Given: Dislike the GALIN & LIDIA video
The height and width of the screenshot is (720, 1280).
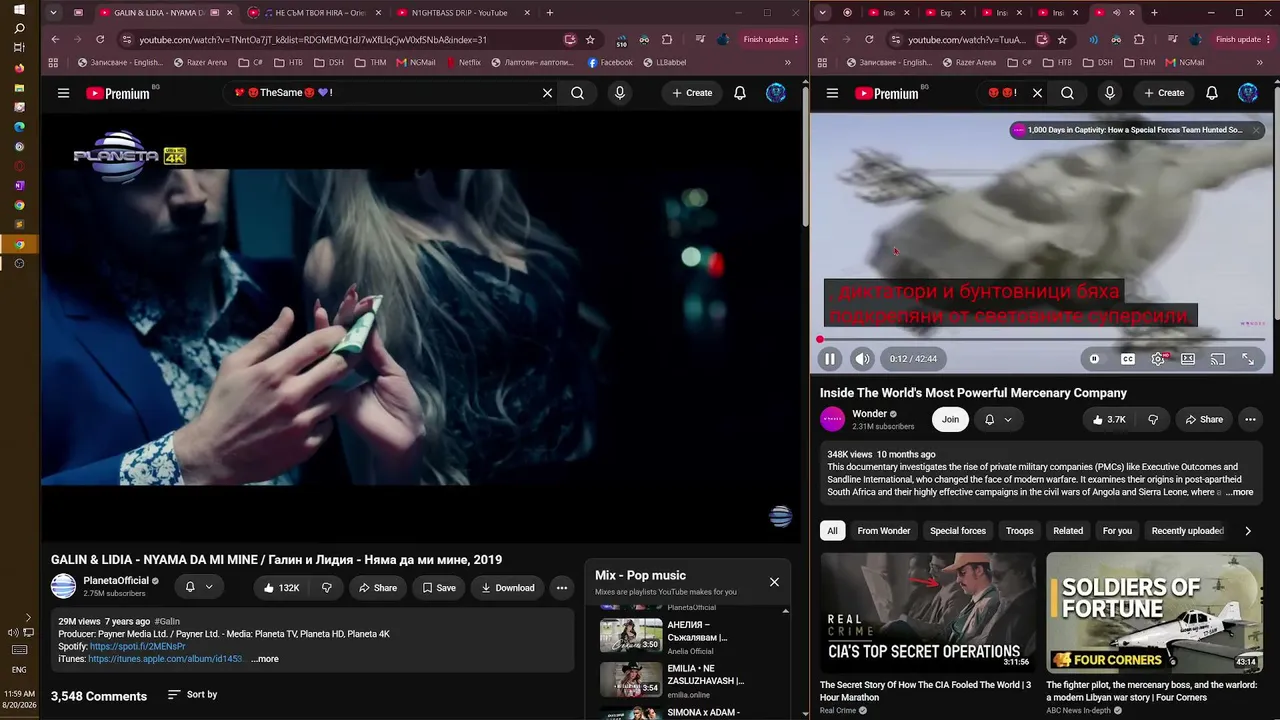Looking at the screenshot, I should point(326,588).
